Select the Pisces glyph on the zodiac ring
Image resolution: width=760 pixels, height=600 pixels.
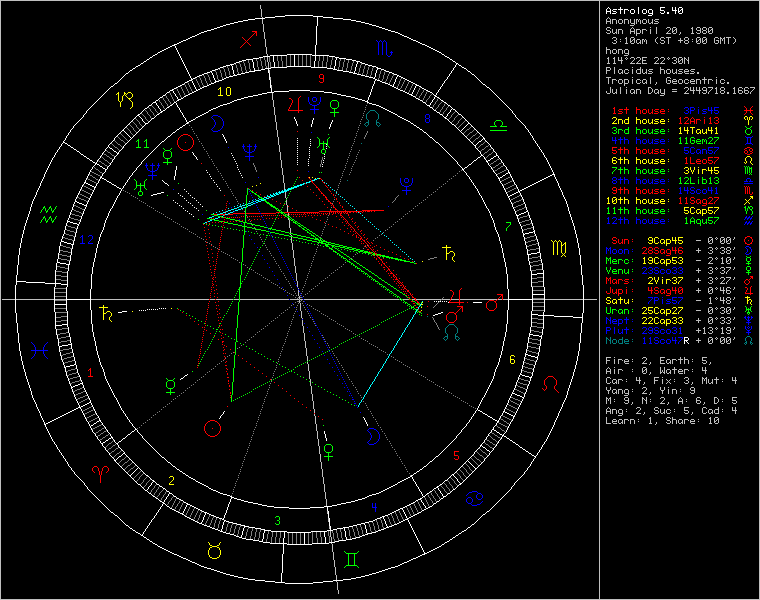point(40,351)
